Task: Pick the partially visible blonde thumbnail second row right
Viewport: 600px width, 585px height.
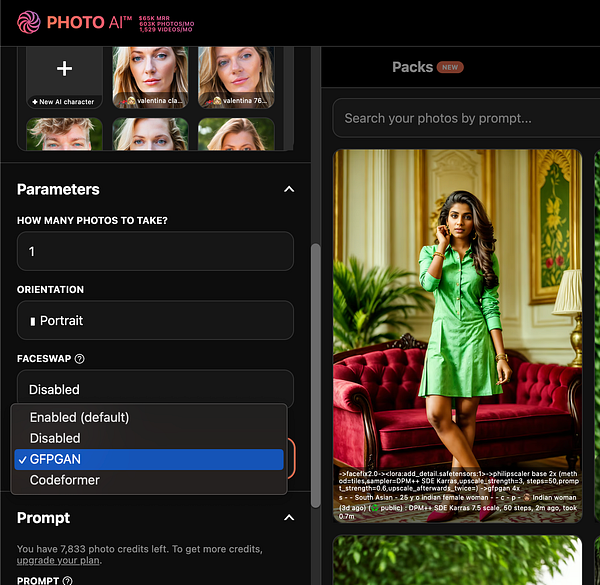Action: click(236, 134)
